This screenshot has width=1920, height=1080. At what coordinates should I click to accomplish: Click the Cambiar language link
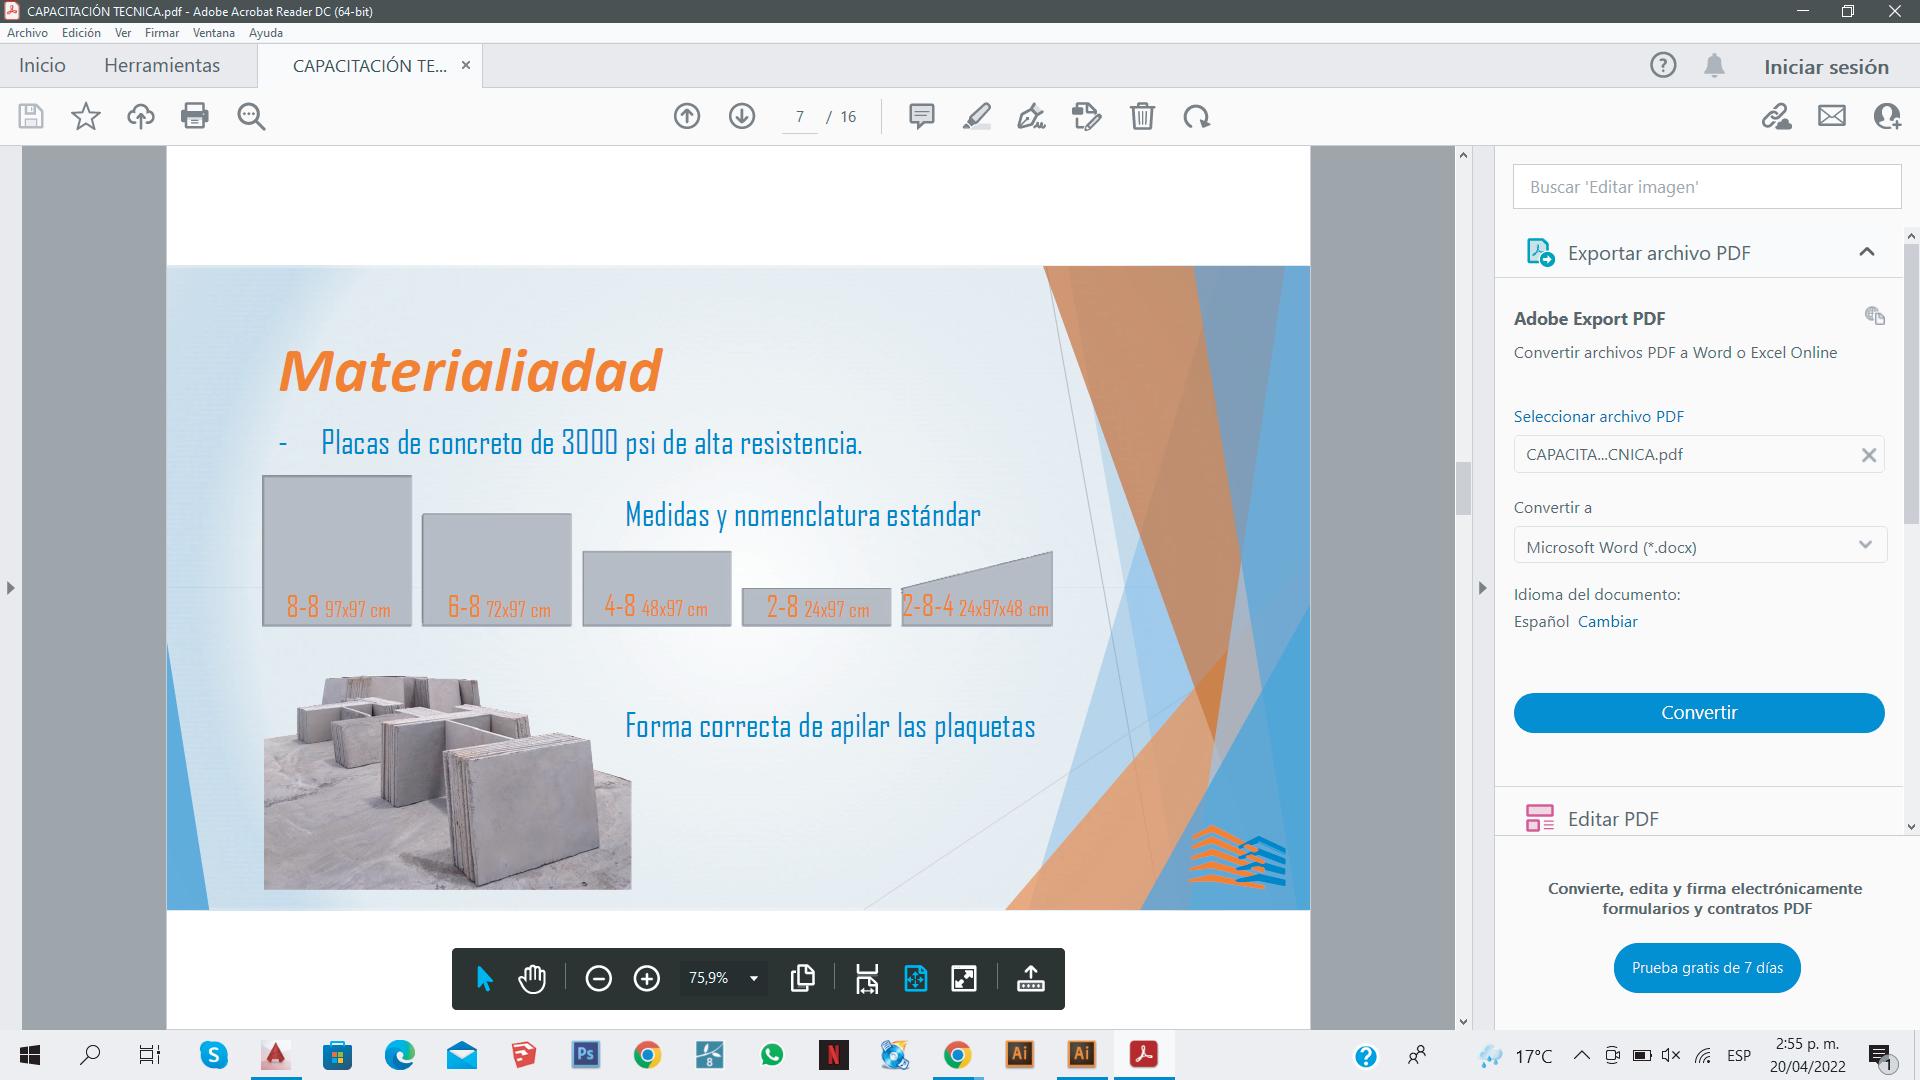1607,621
